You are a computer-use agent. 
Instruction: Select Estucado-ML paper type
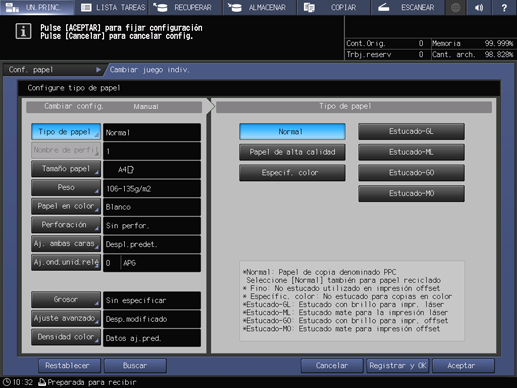coord(411,152)
